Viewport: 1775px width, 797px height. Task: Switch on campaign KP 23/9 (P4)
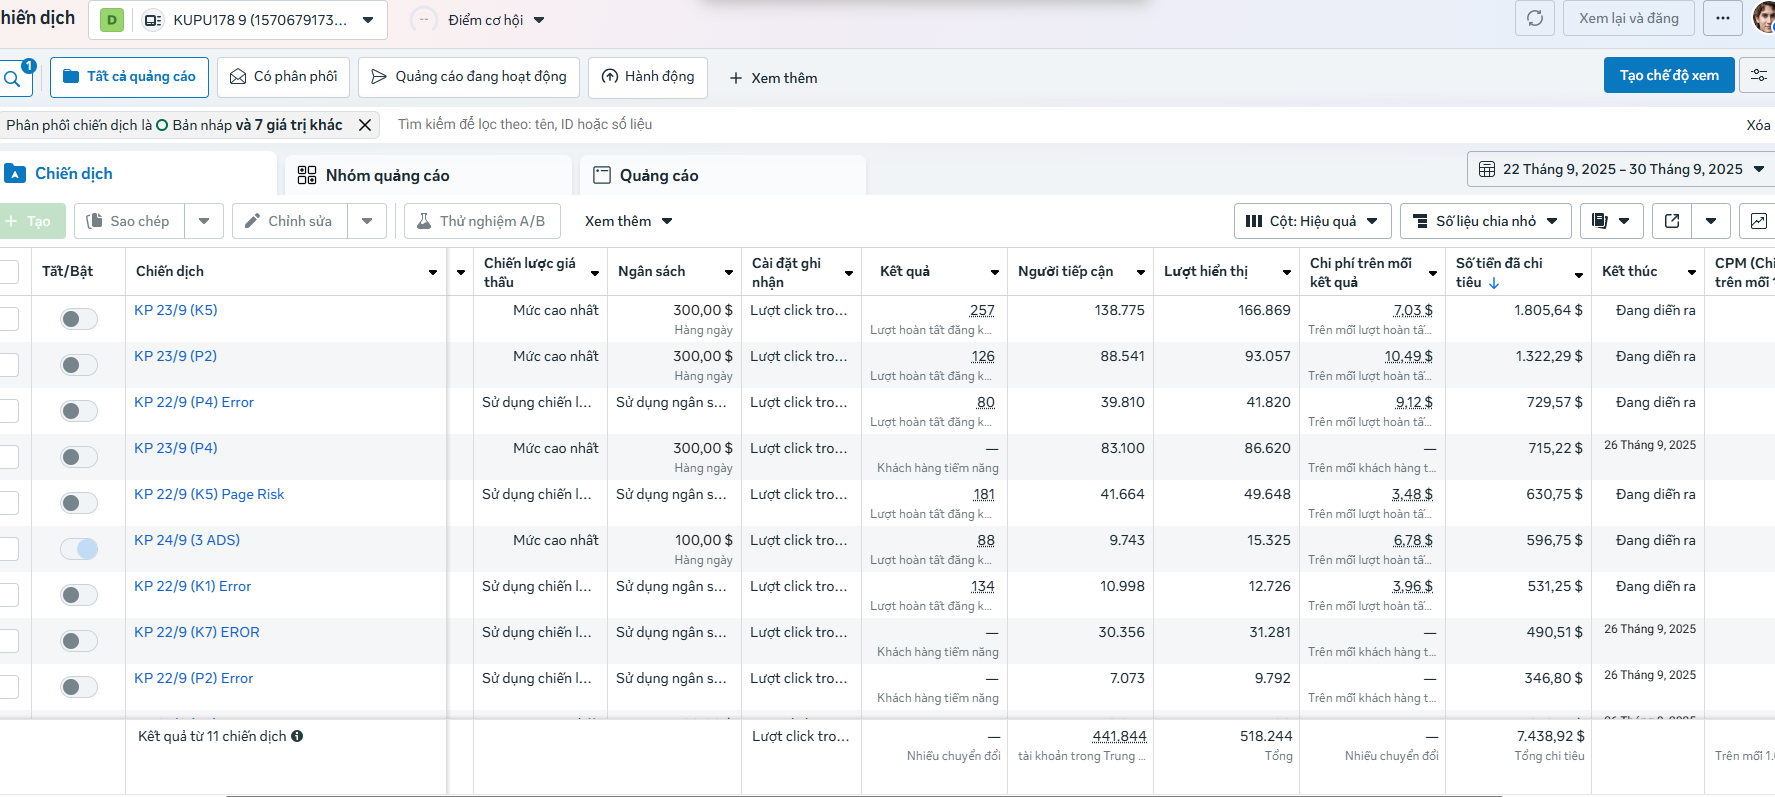click(79, 457)
